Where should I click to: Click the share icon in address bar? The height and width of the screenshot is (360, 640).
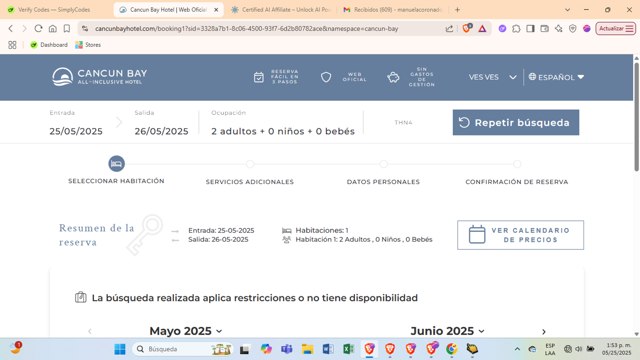tap(449, 29)
